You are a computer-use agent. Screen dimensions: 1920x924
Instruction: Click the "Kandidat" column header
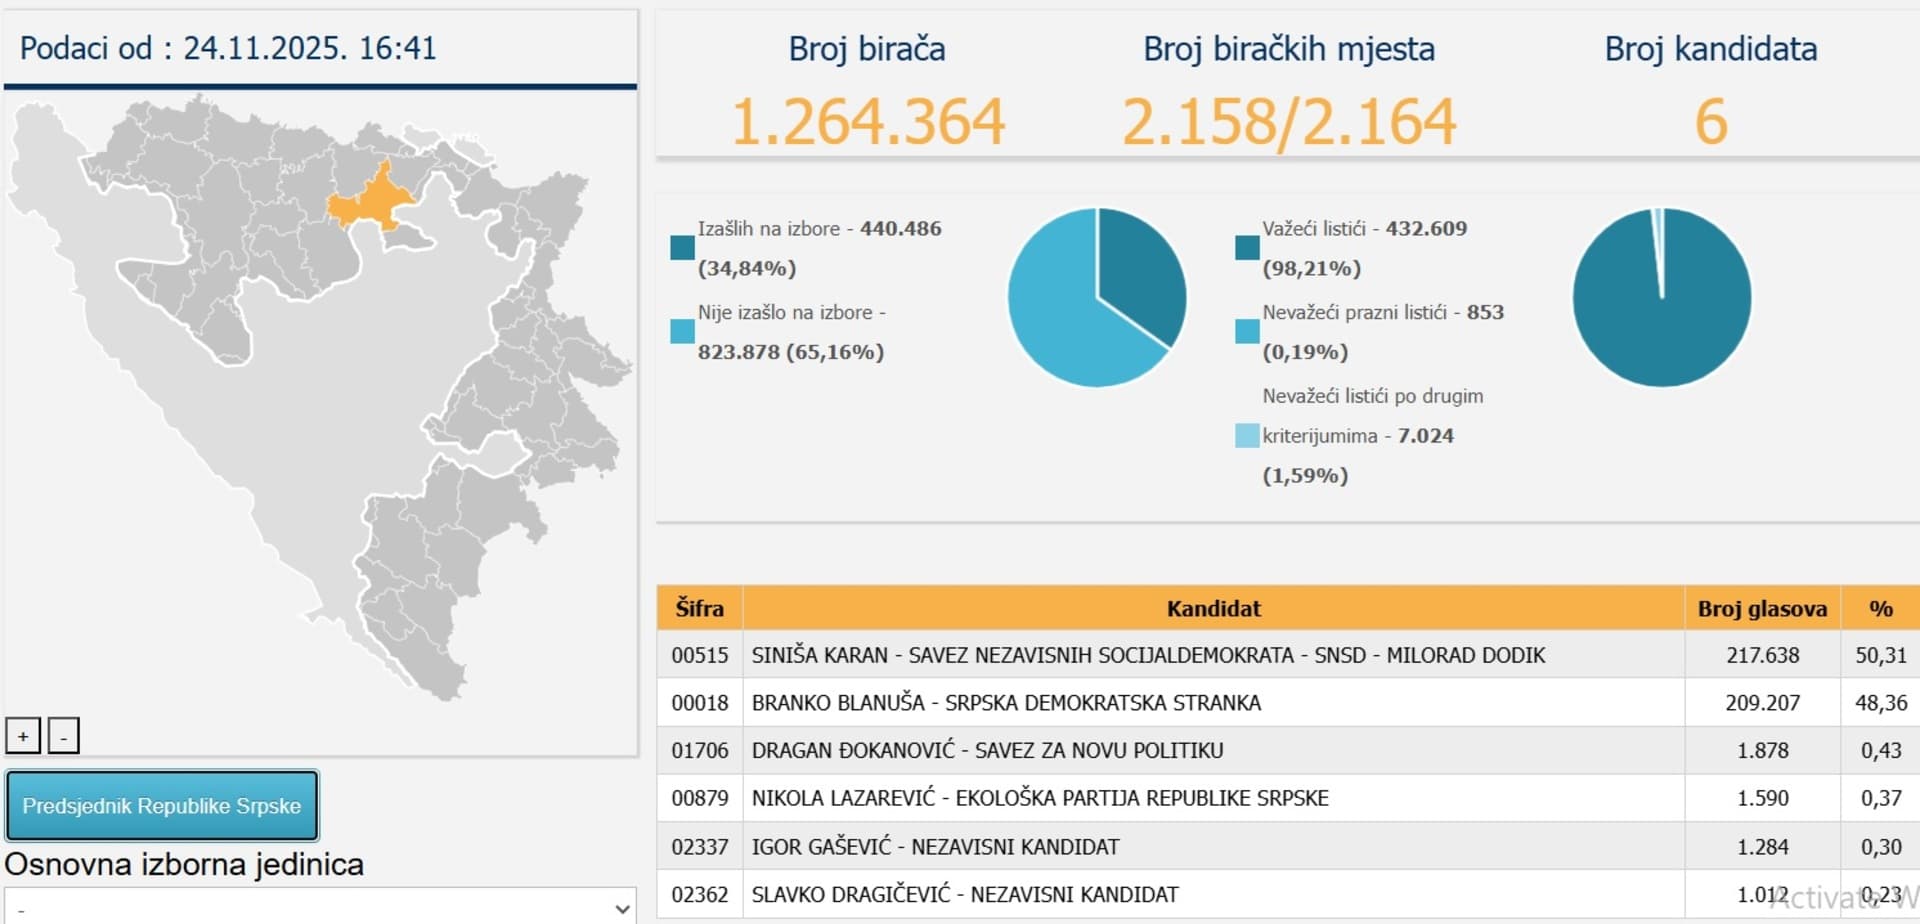[x=1213, y=608]
